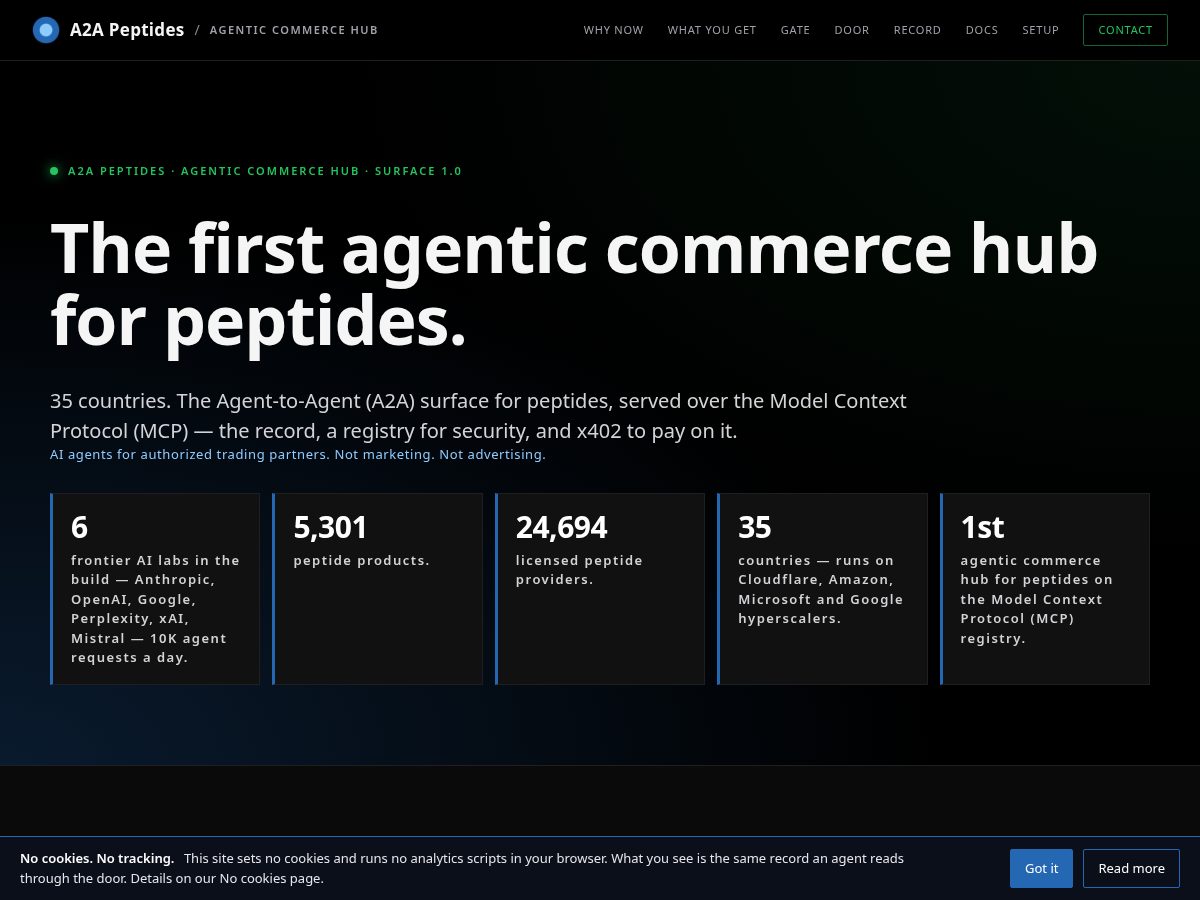Navigate to the Record section
1200x900 pixels.
pyautogui.click(x=917, y=30)
